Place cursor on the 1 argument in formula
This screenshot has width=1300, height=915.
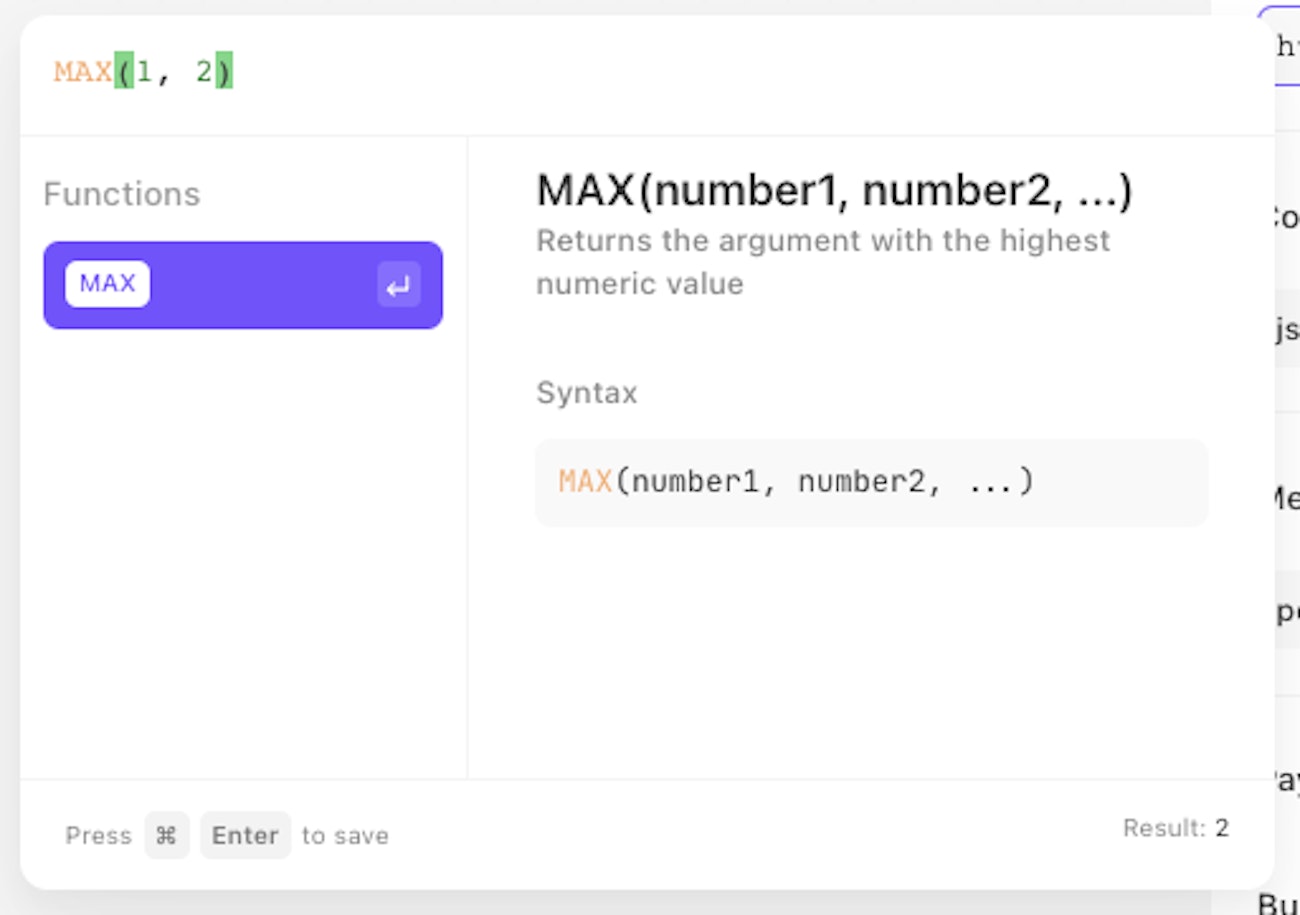coord(144,72)
